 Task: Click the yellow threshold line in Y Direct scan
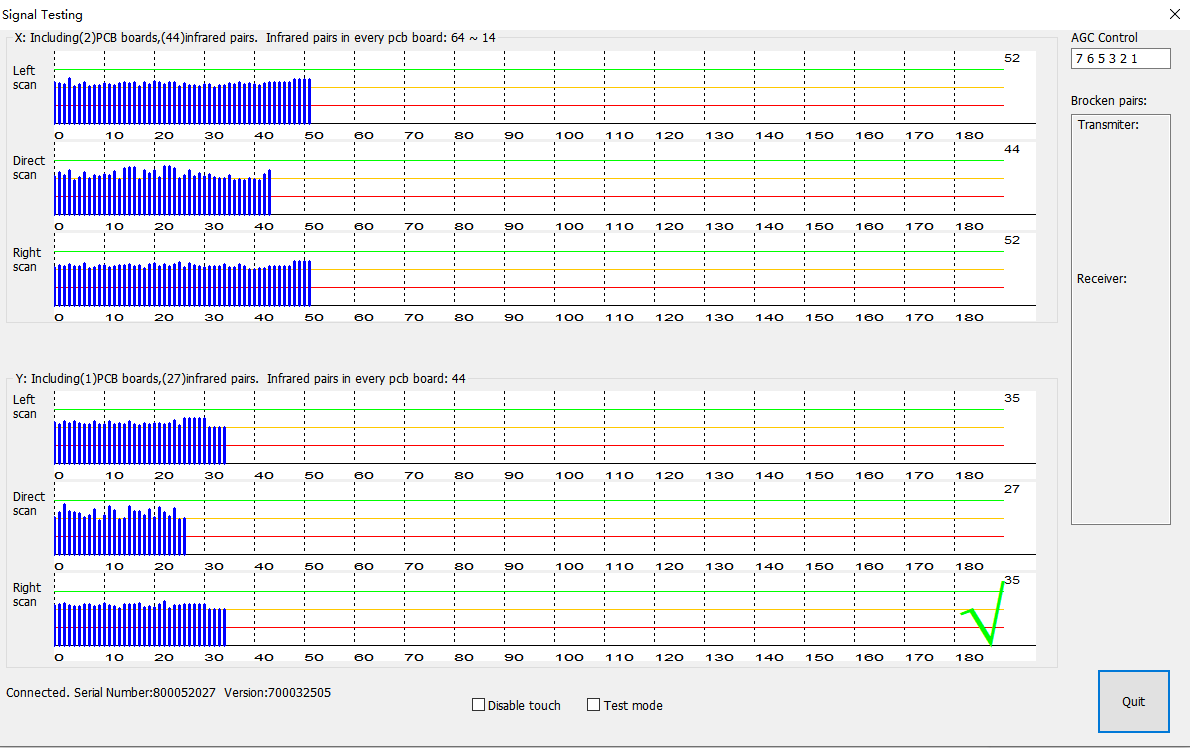pyautogui.click(x=600, y=518)
